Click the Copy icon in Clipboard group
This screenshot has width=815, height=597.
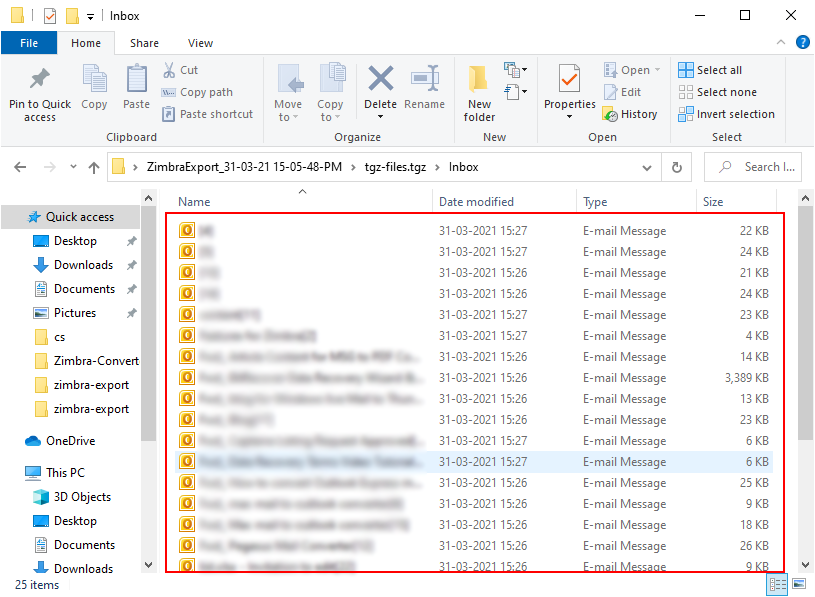click(x=94, y=86)
